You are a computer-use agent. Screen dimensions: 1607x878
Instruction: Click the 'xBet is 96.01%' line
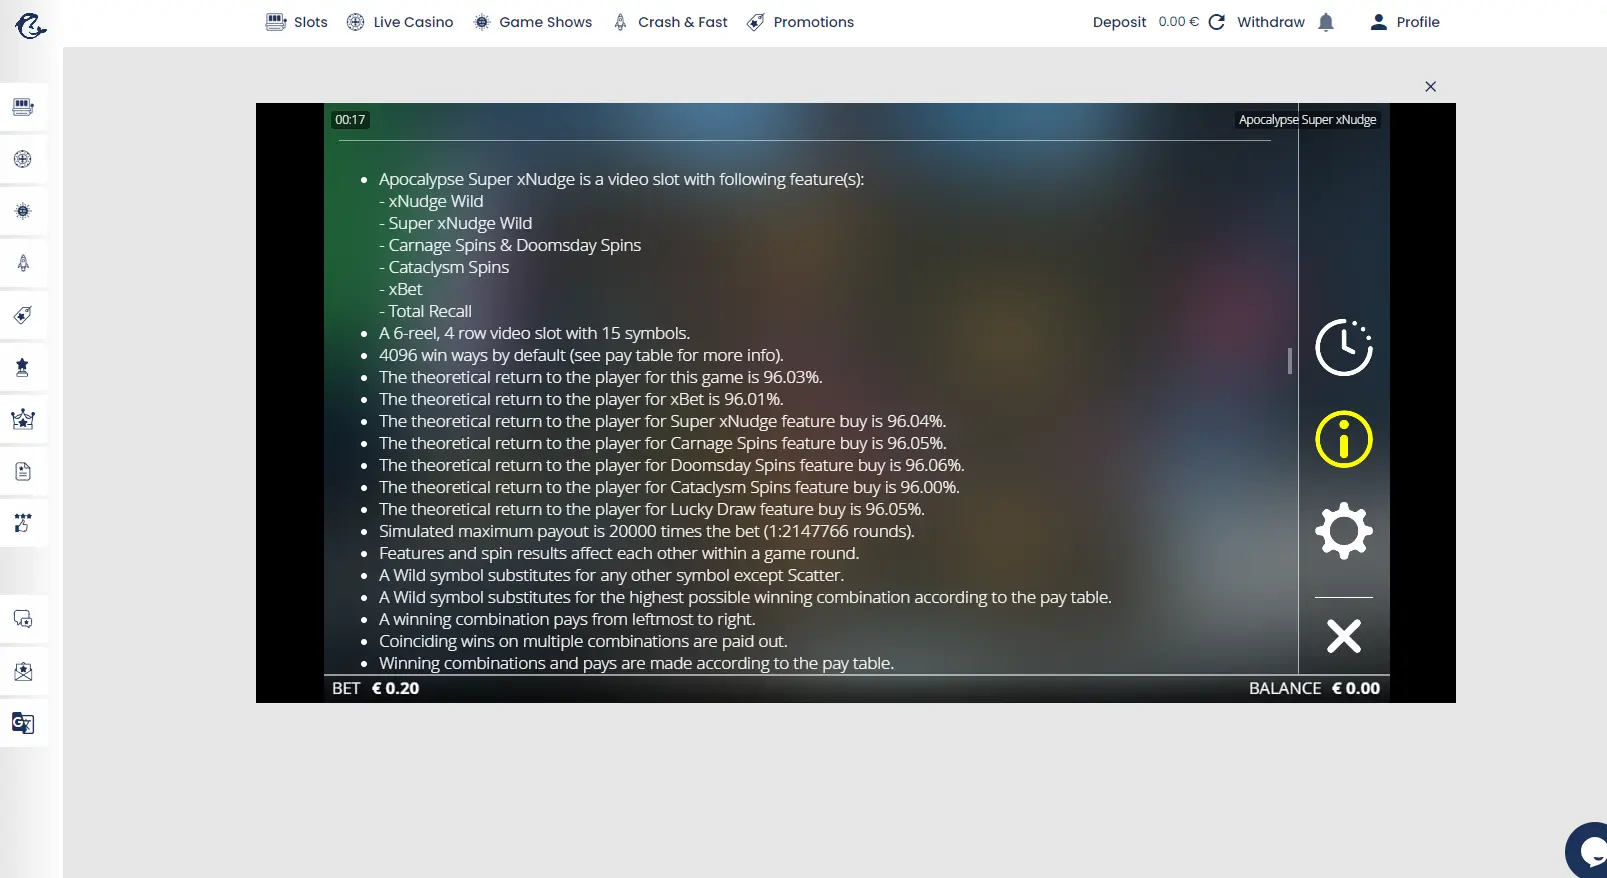[x=581, y=399]
